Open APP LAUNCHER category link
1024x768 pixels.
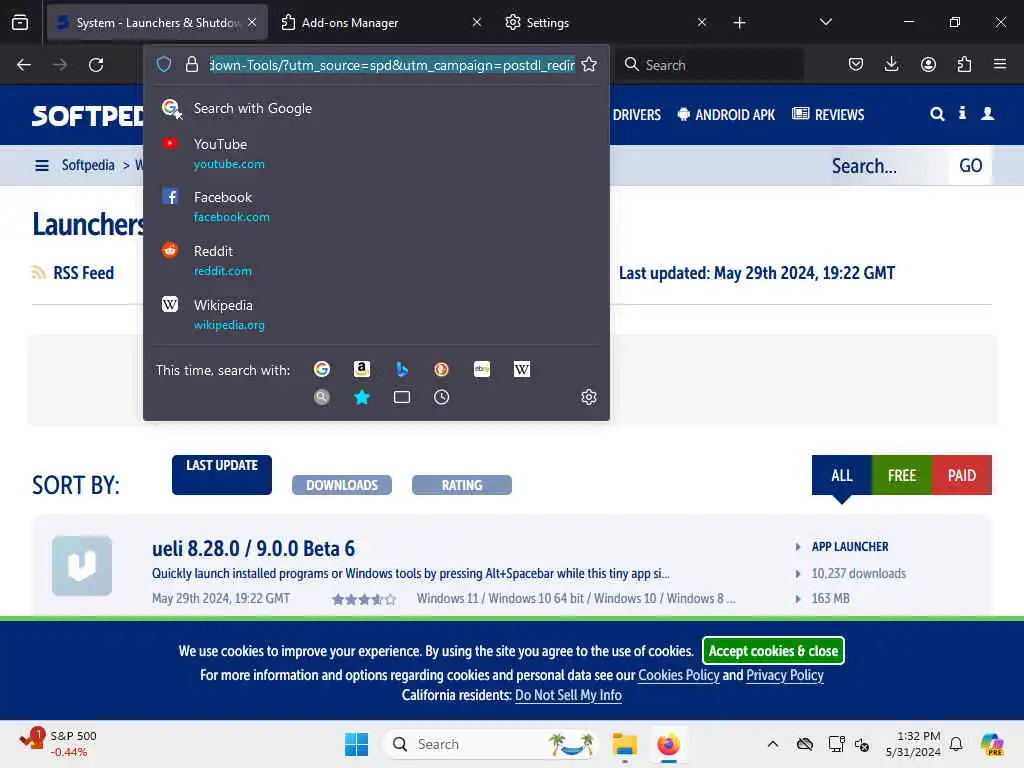pos(850,547)
